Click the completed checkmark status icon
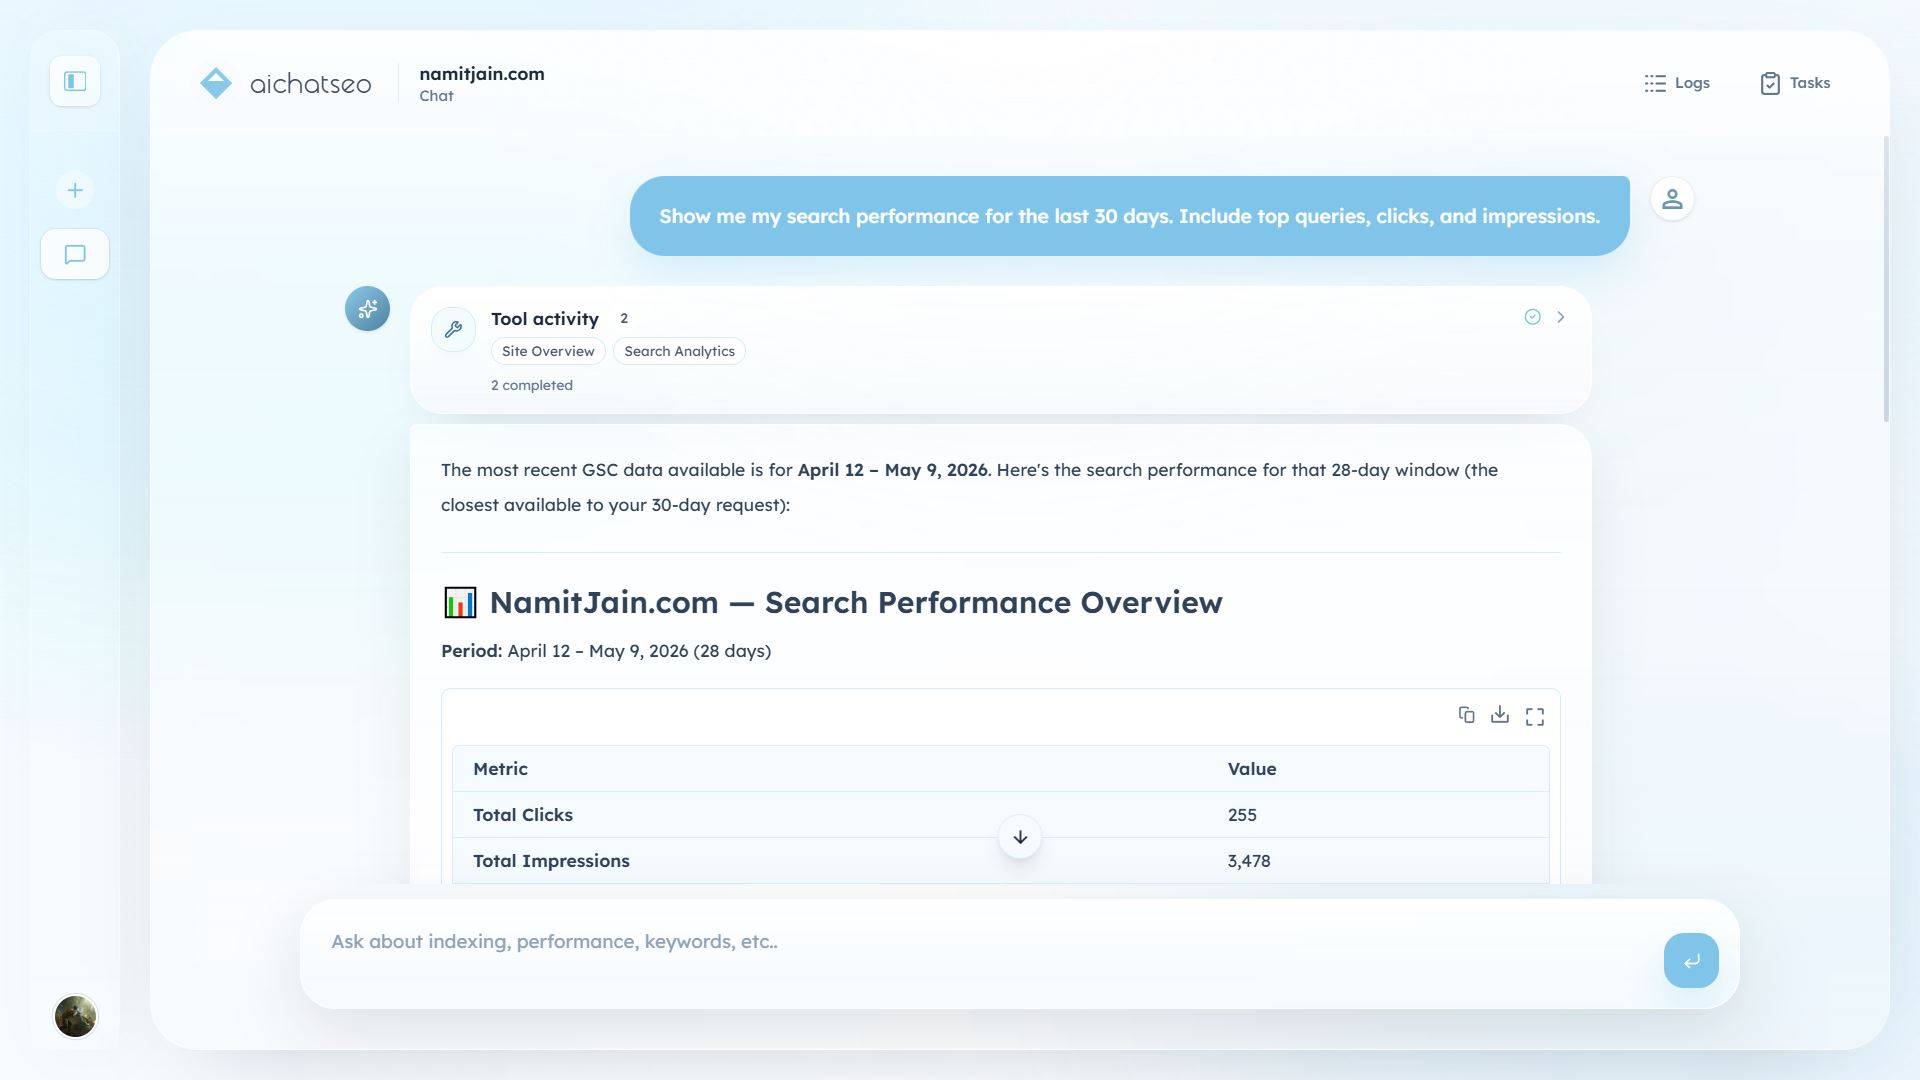 coord(1532,317)
